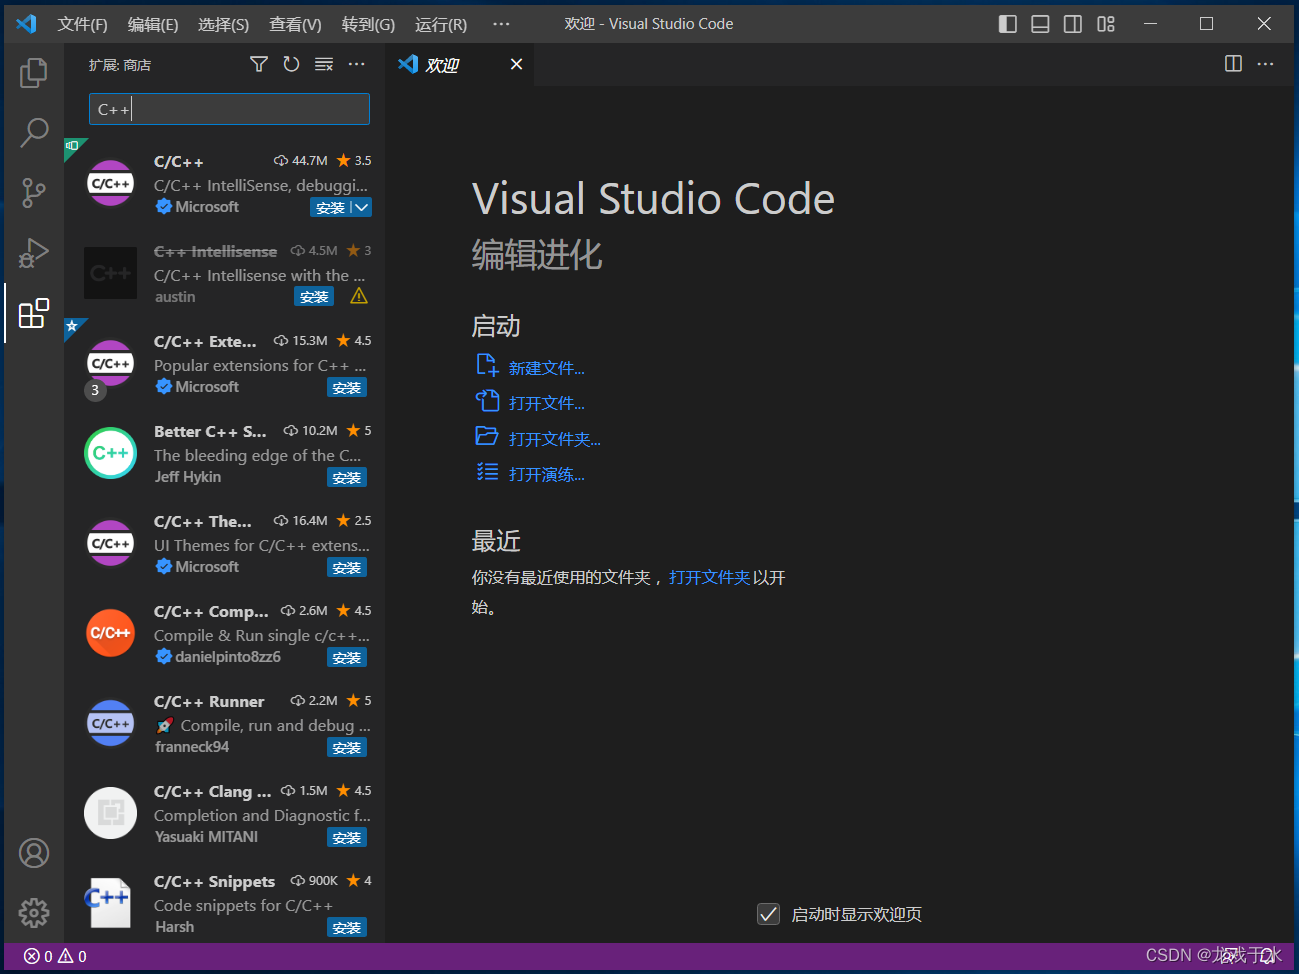Click the open folder icon under Start
This screenshot has width=1299, height=974.
coord(487,436)
